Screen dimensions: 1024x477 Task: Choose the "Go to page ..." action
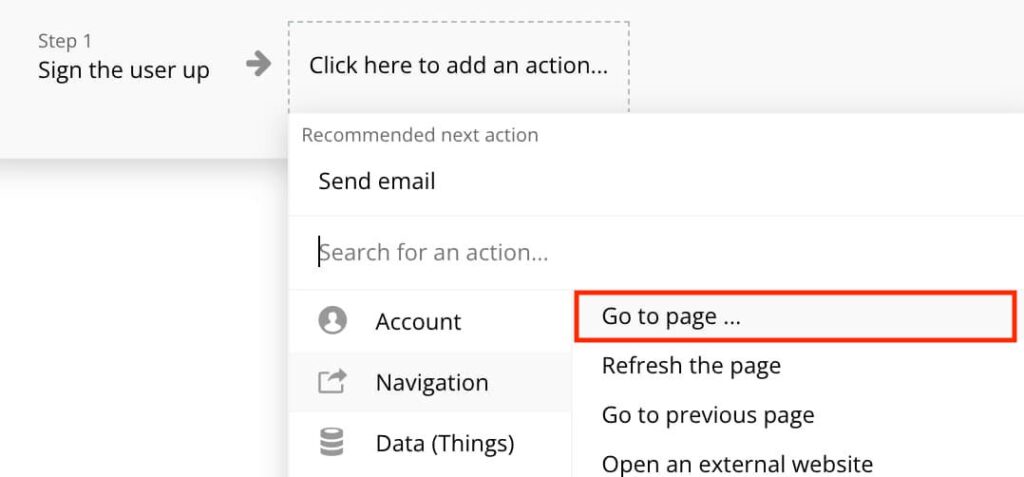pyautogui.click(x=796, y=317)
